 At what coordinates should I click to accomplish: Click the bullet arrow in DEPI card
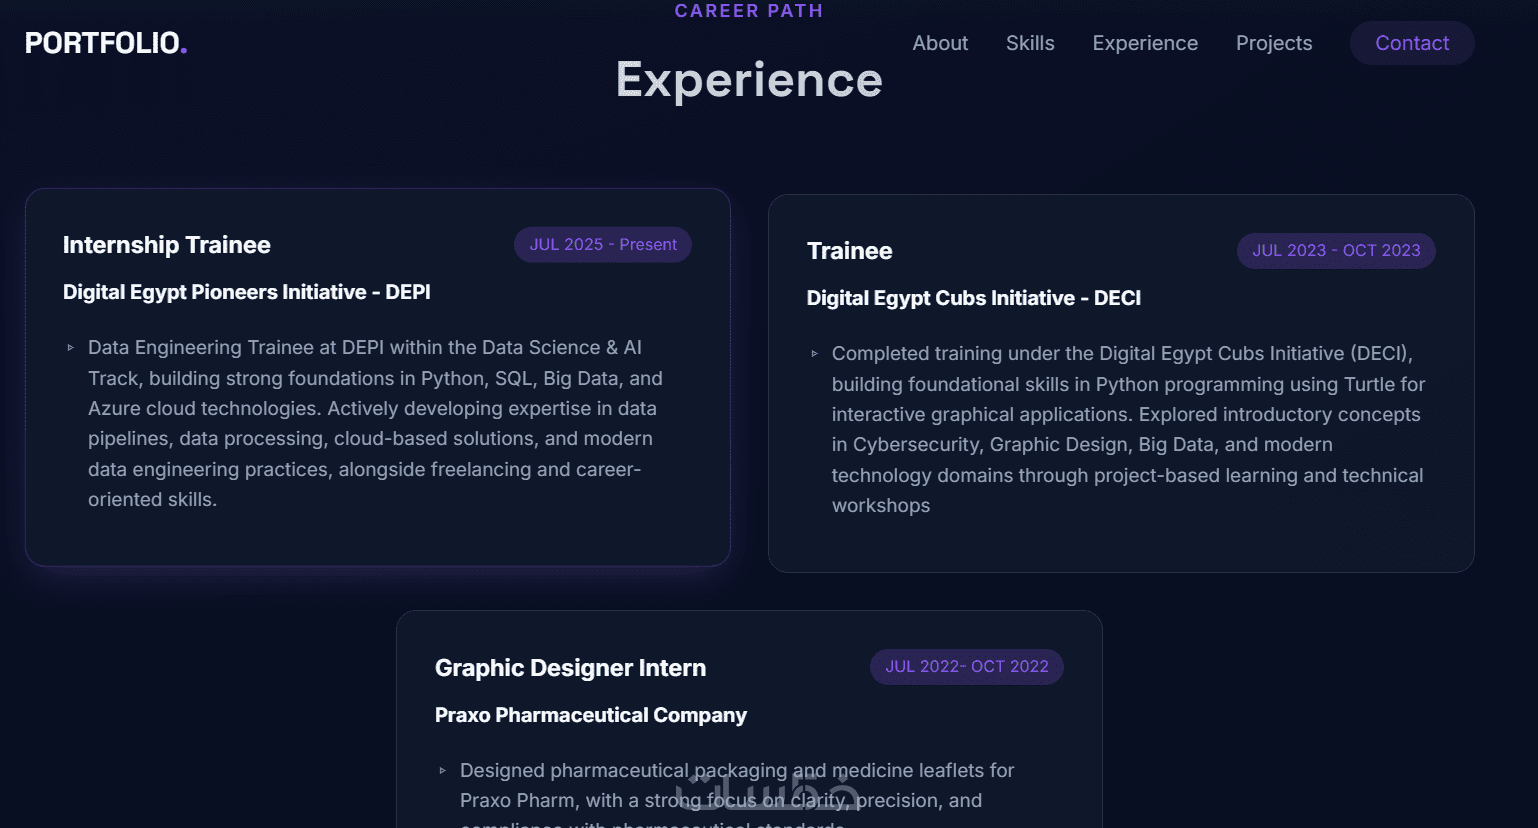[x=71, y=348]
